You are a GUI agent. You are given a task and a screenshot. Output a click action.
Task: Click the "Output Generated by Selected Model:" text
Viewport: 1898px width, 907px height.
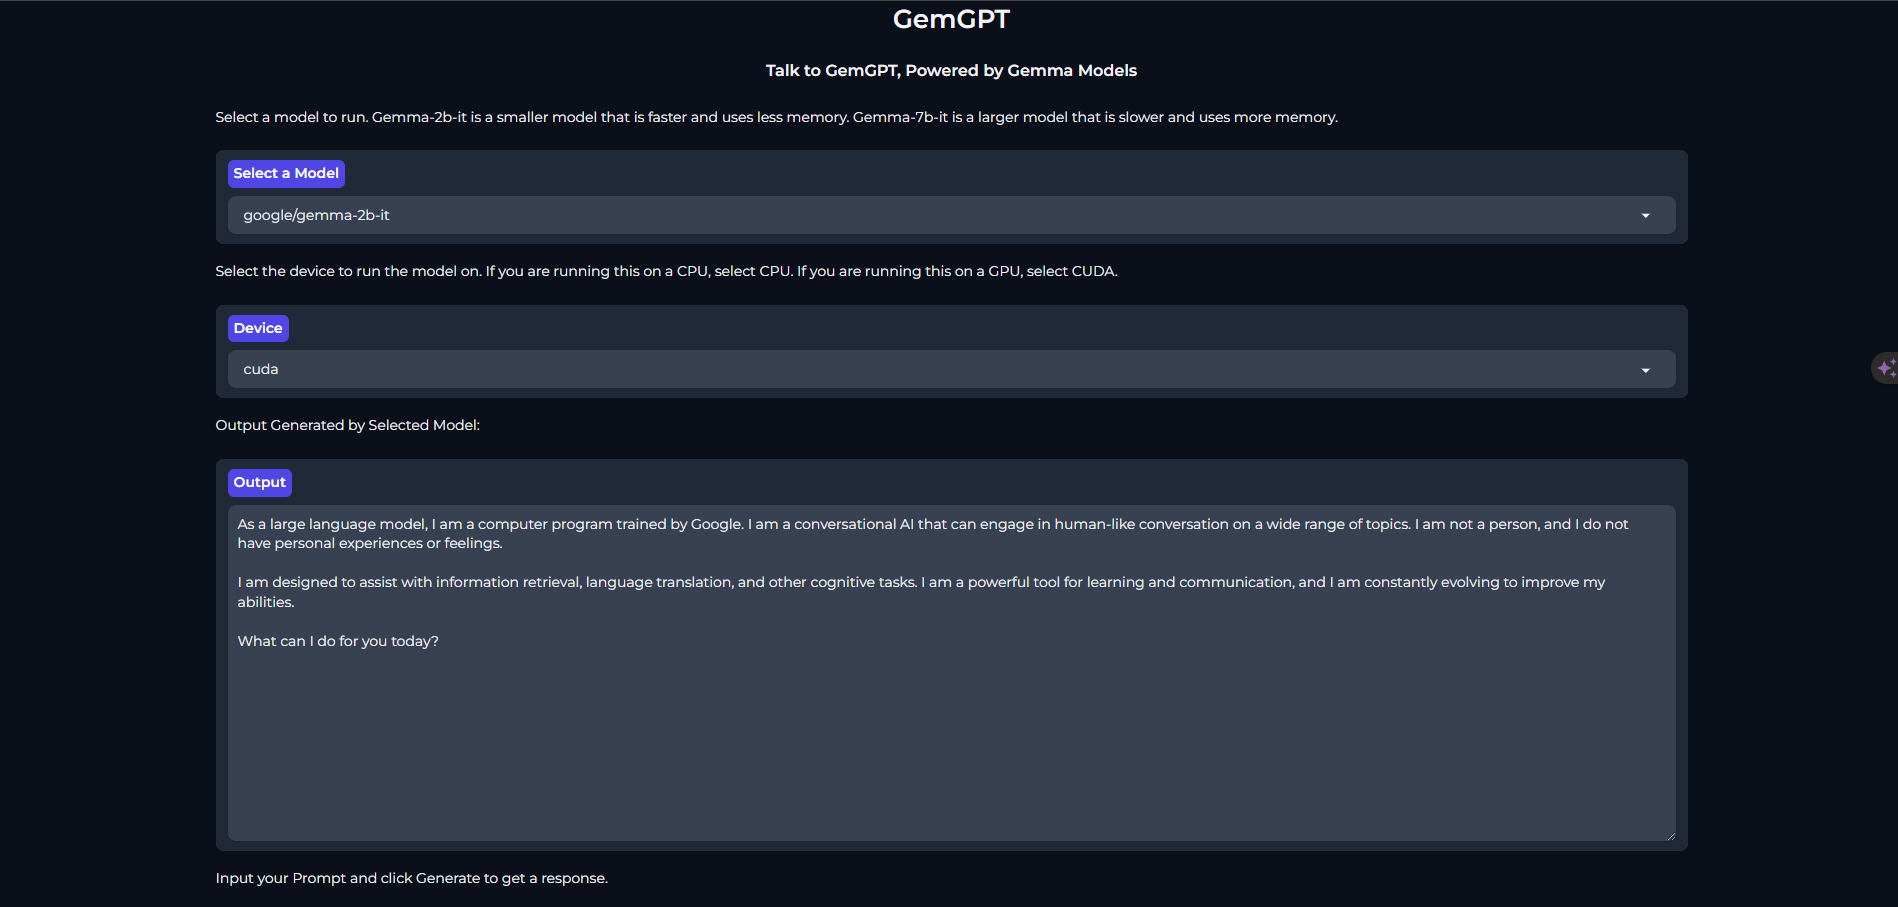click(348, 425)
